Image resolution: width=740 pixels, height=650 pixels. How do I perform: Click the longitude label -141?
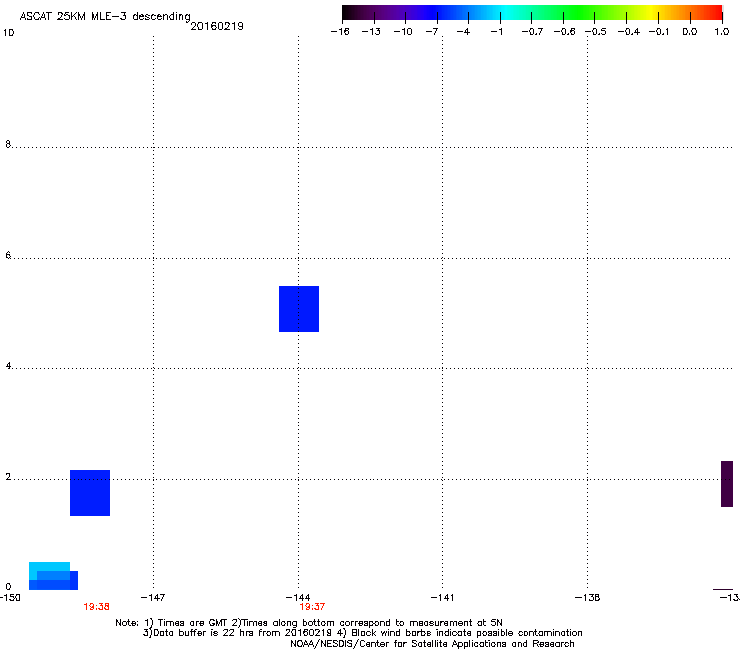(442, 598)
